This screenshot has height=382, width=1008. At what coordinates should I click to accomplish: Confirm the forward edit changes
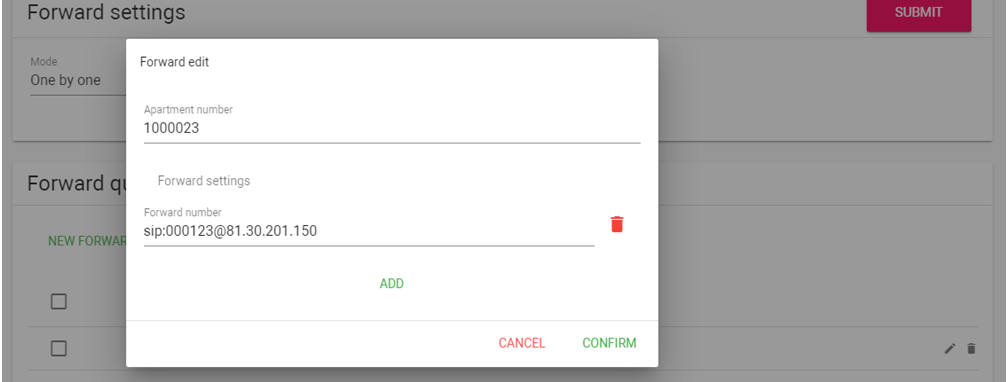click(609, 343)
